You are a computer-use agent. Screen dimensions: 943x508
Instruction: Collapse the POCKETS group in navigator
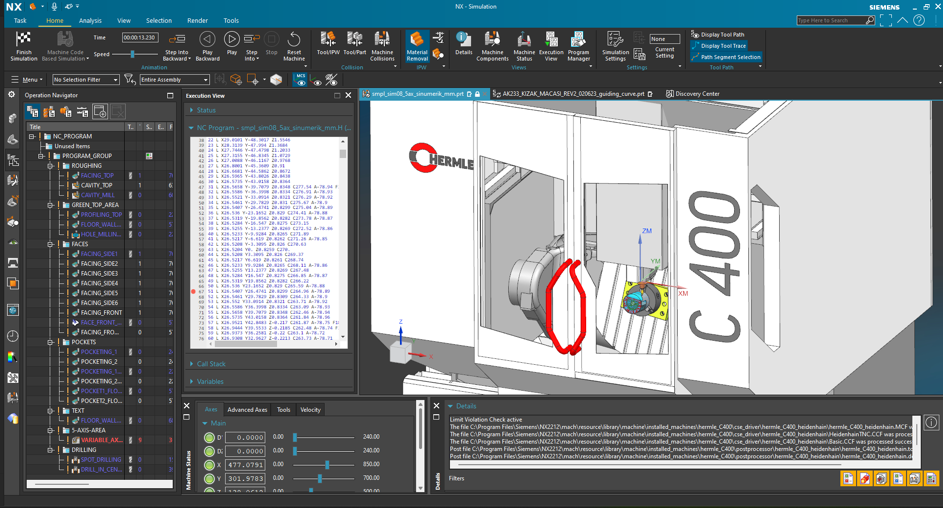pyautogui.click(x=51, y=341)
